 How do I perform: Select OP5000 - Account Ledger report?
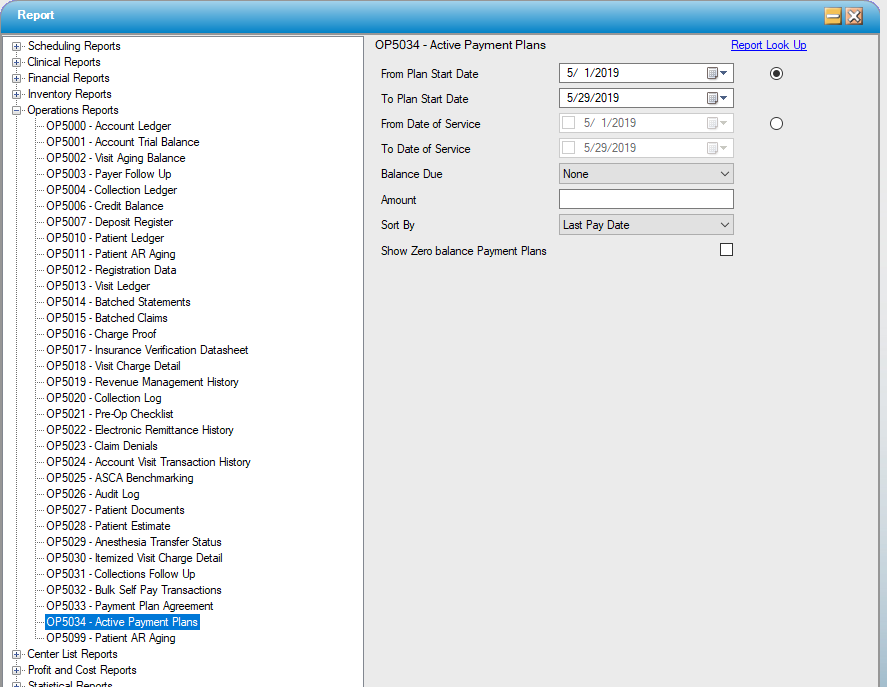[x=108, y=126]
